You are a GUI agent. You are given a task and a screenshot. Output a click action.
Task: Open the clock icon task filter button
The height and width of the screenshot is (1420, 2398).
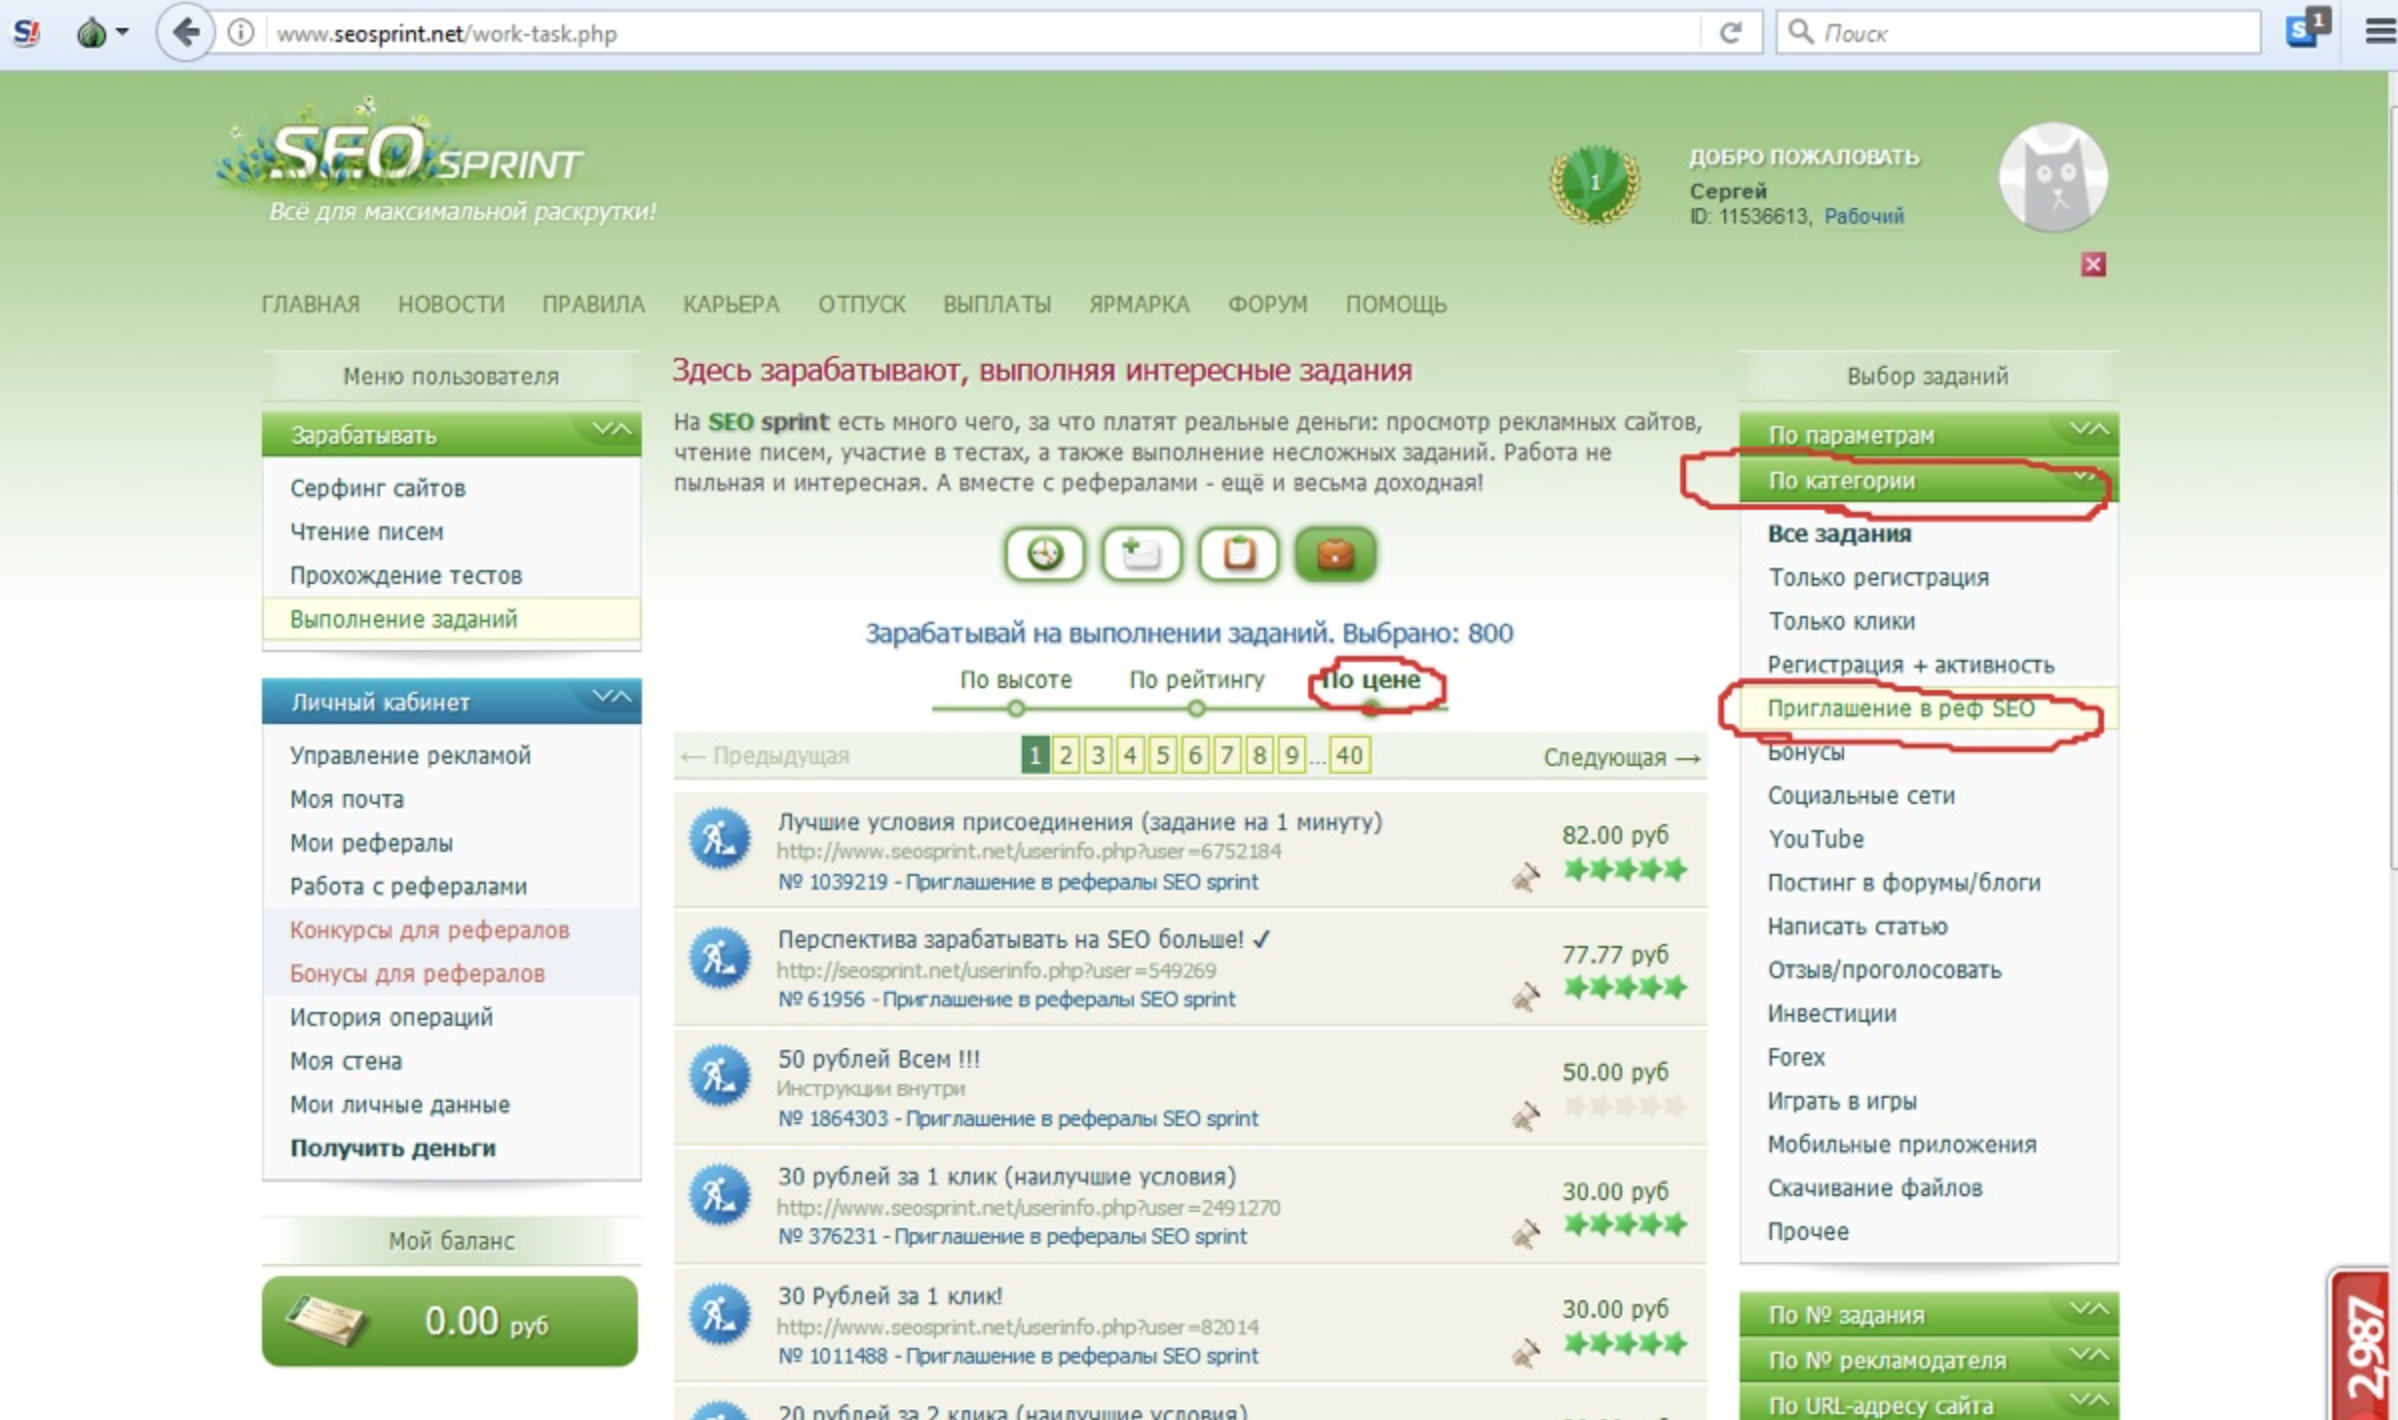point(1045,554)
